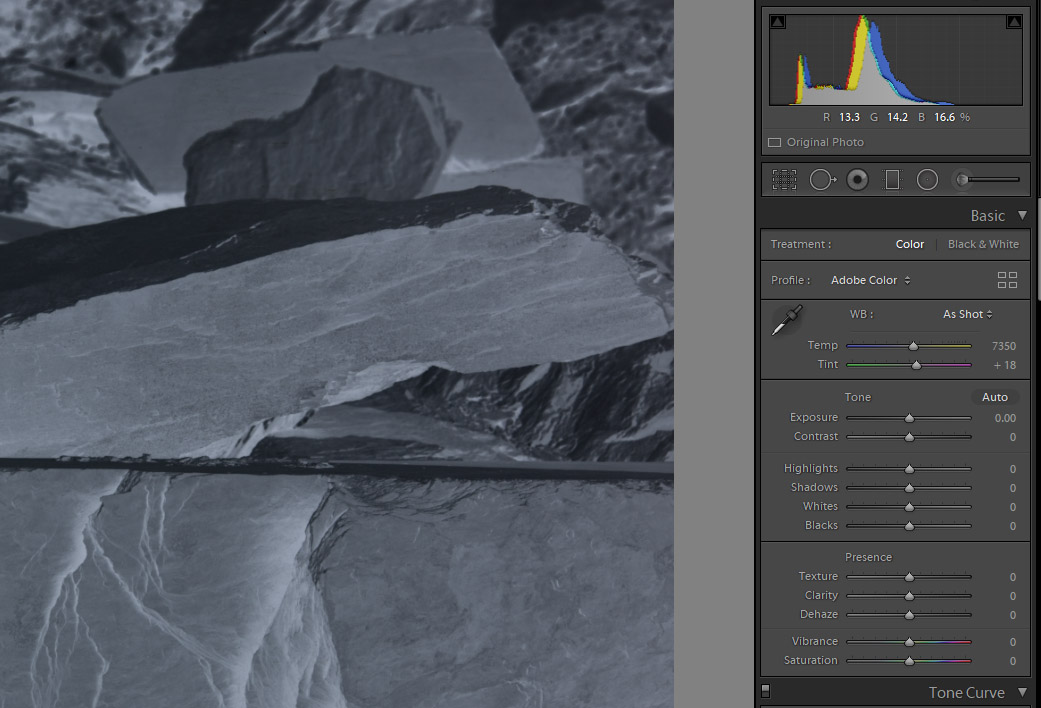
Task: Select the Spot Removal tool
Action: 822,180
